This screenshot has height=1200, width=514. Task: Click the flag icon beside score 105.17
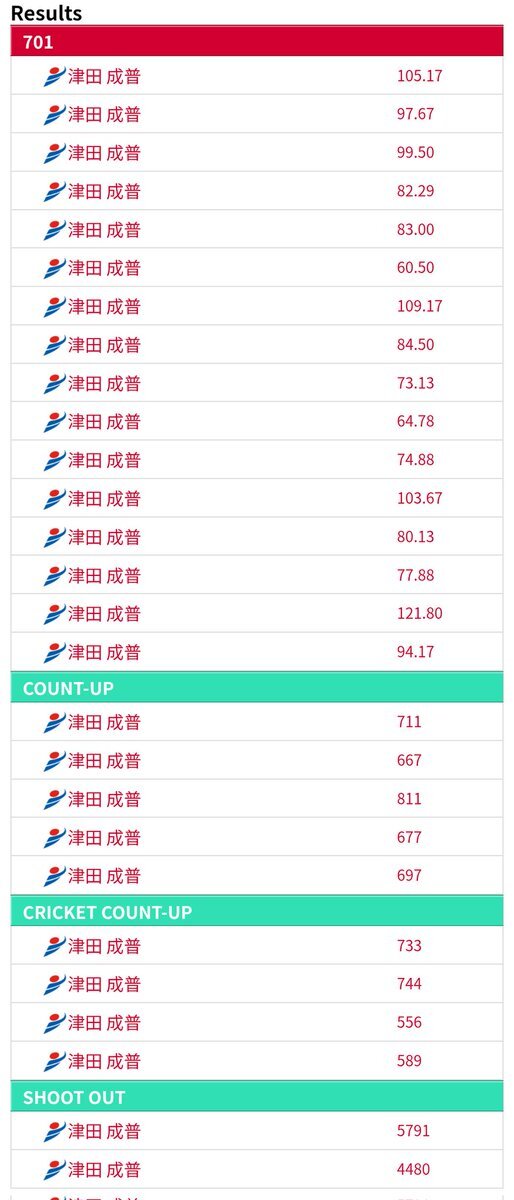(x=54, y=76)
